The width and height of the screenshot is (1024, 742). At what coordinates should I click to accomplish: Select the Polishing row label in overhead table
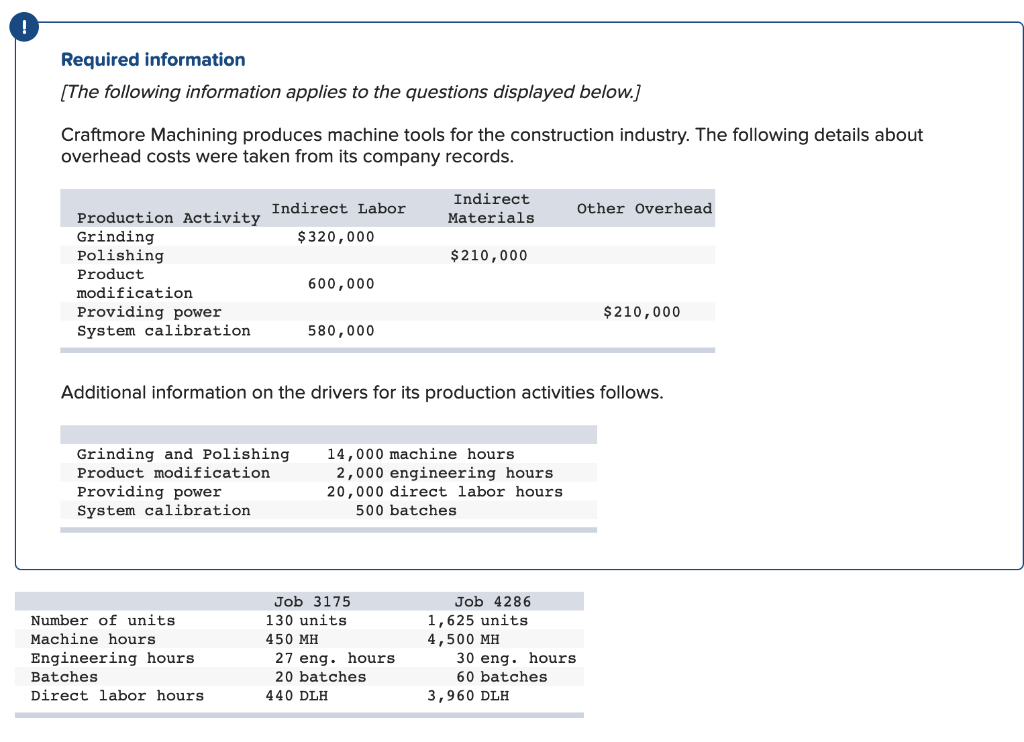tap(120, 255)
